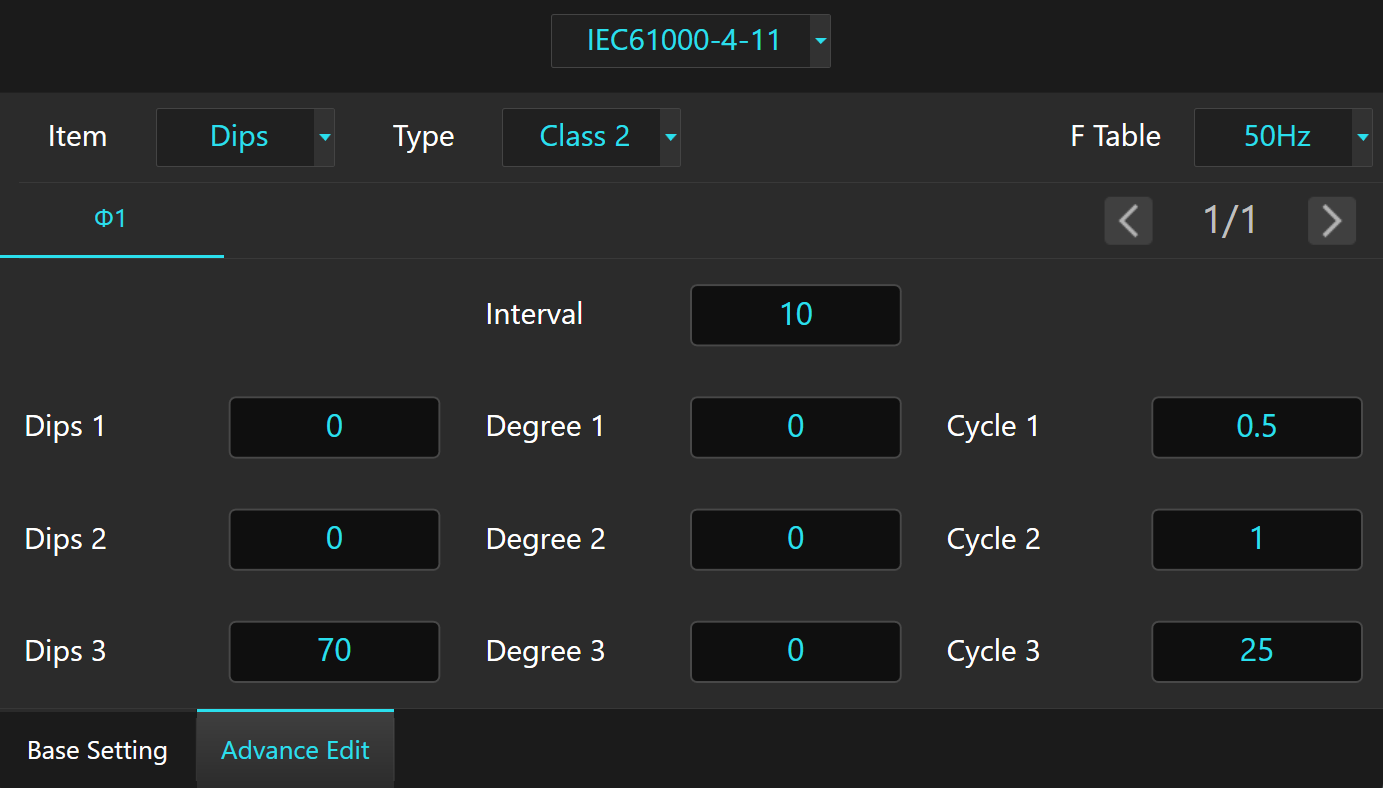
Task: Go to the previous page arrow
Action: 1128,220
